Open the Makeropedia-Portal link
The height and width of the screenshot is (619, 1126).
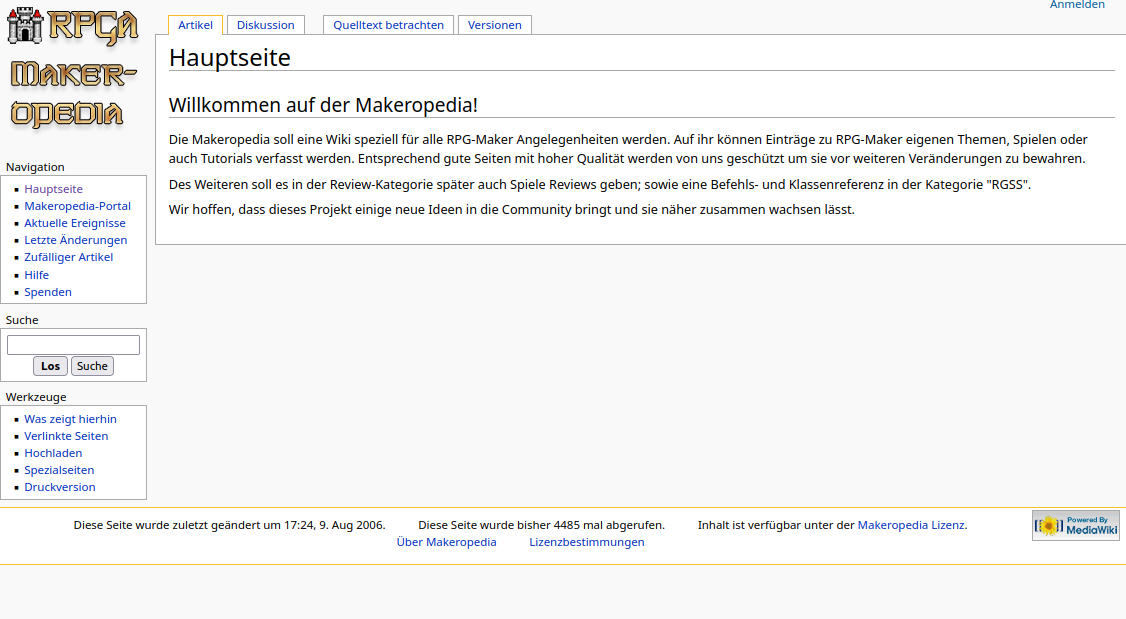coord(77,206)
